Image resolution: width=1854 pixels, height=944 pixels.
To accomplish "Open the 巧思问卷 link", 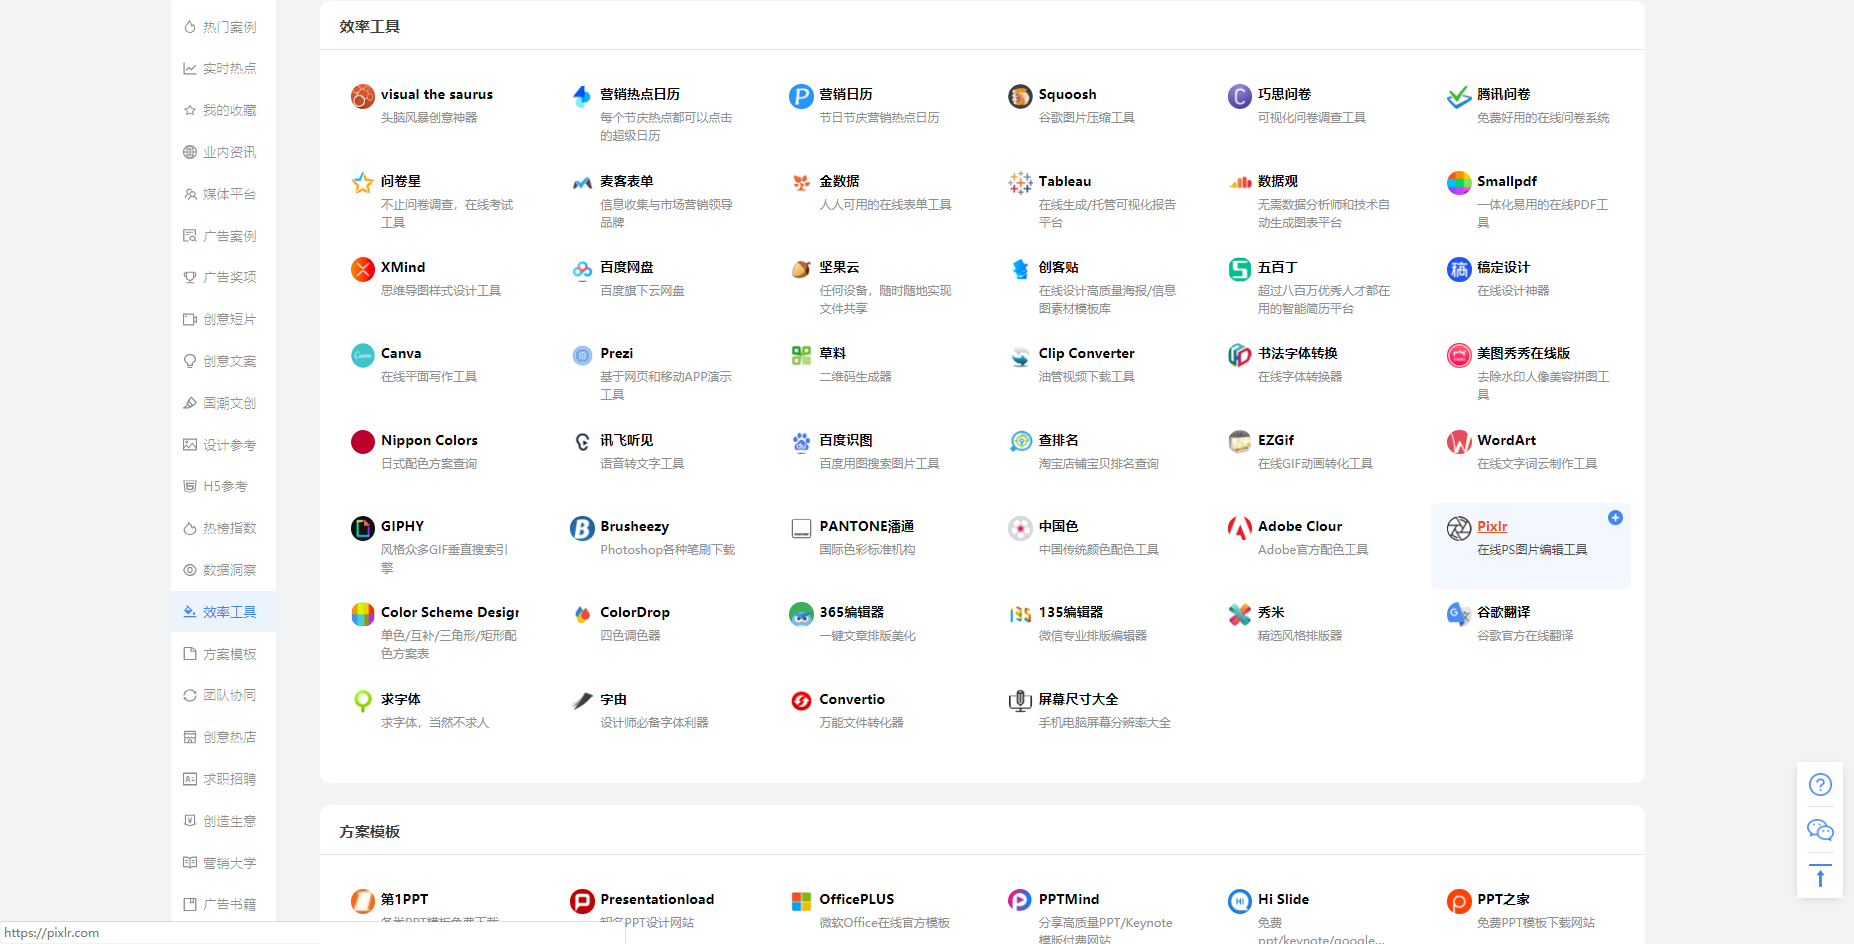I will pos(1285,94).
